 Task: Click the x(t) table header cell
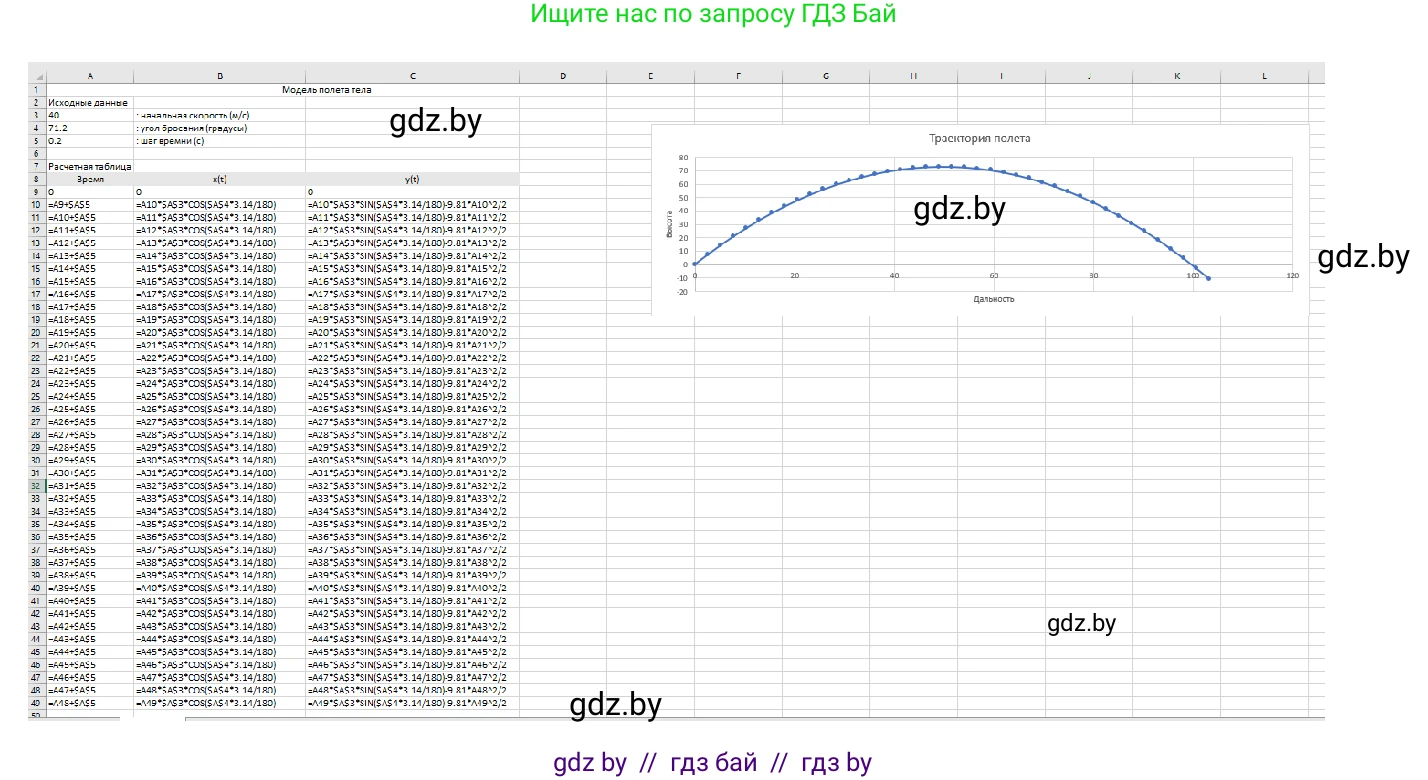(219, 179)
